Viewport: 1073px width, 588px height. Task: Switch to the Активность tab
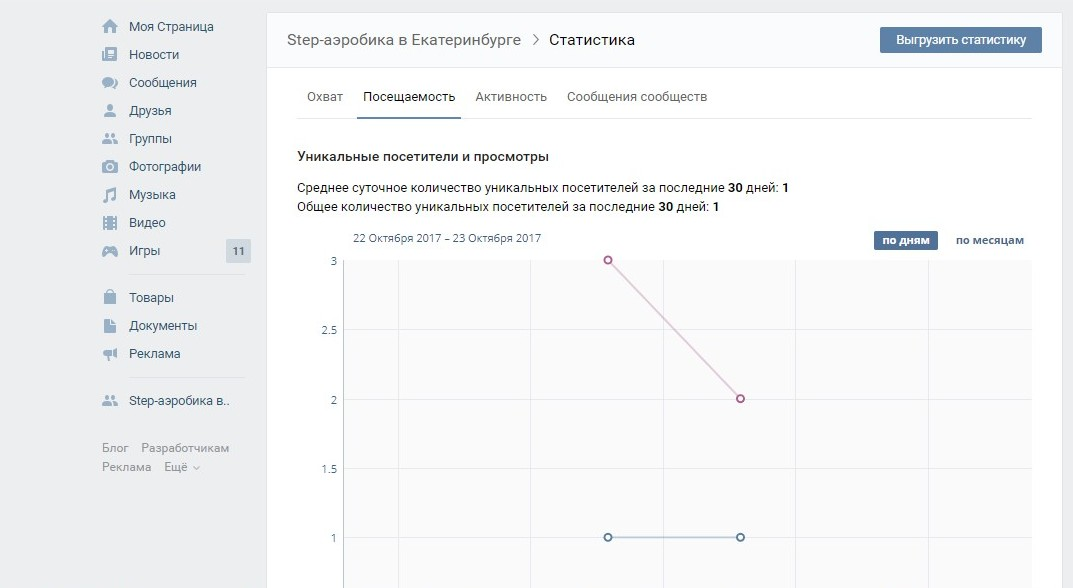511,97
